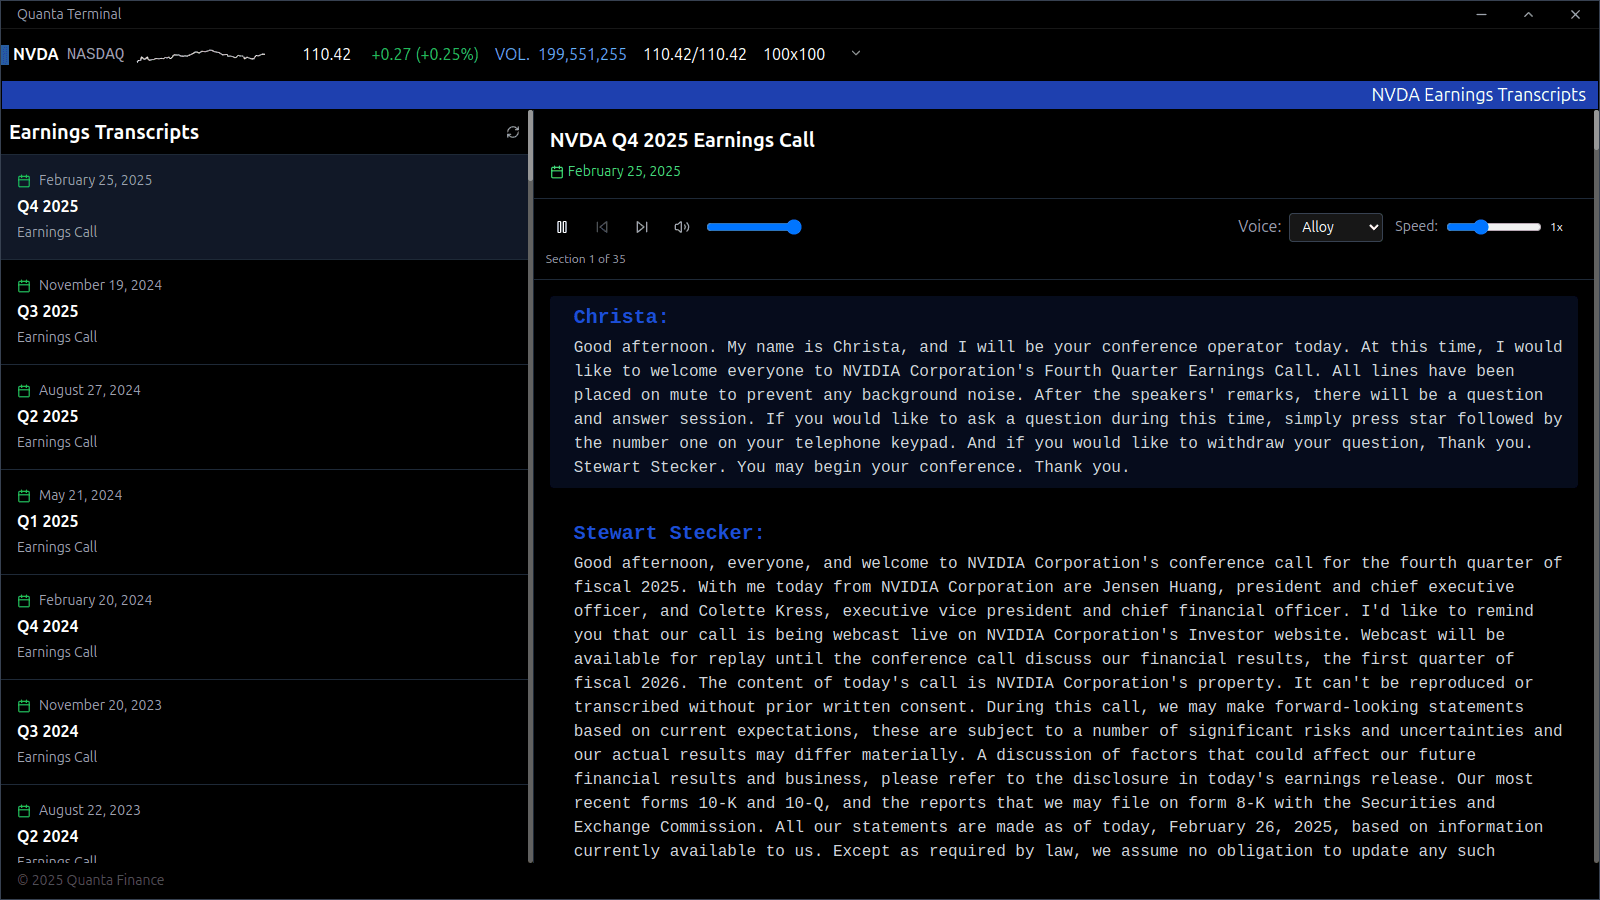
Task: Click the Section 1 of 35 indicator
Action: (x=585, y=259)
